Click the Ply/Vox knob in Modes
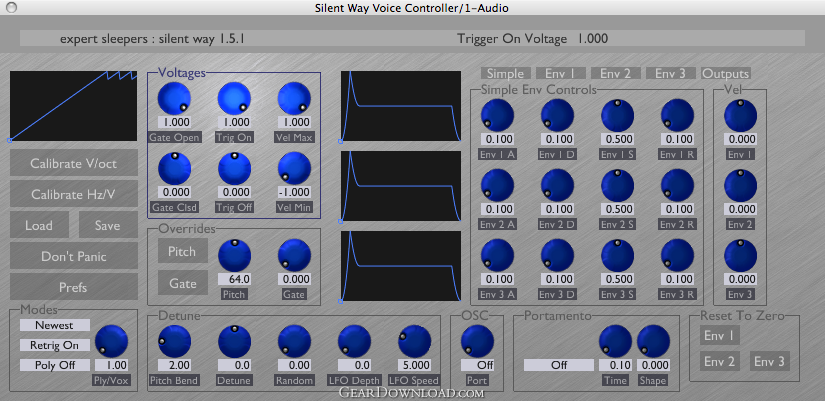 [111, 341]
